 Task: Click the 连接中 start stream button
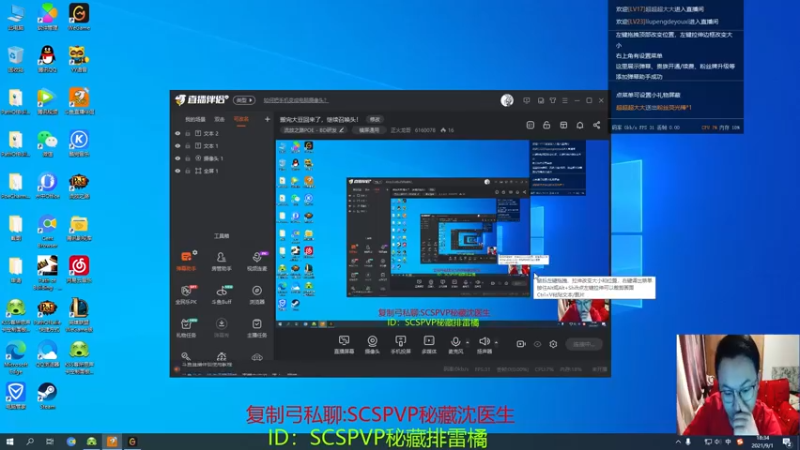(x=584, y=344)
